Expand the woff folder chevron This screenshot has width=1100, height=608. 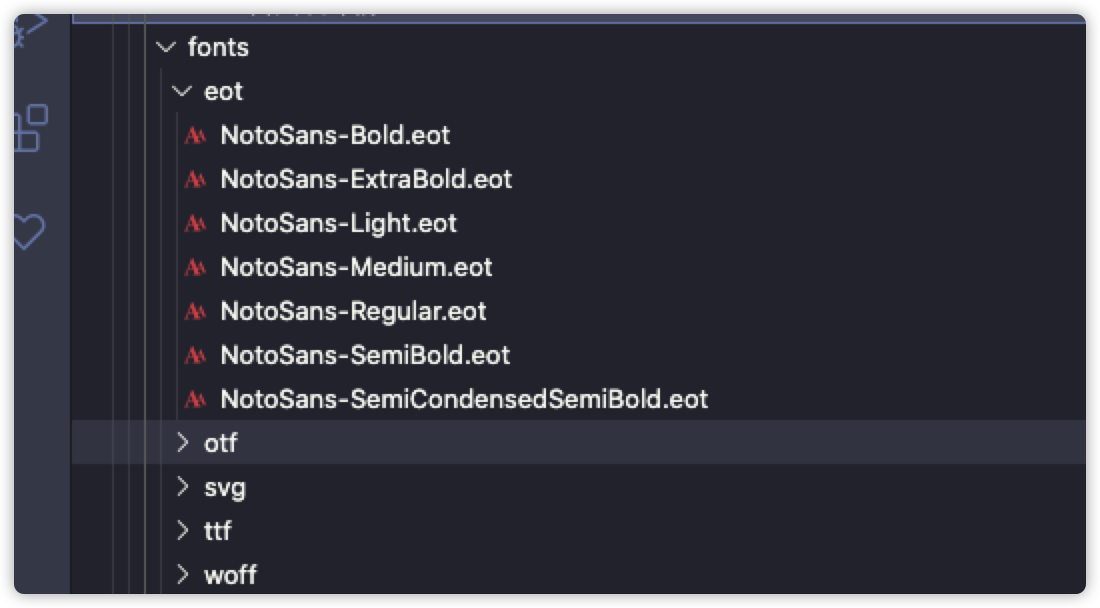click(x=182, y=574)
